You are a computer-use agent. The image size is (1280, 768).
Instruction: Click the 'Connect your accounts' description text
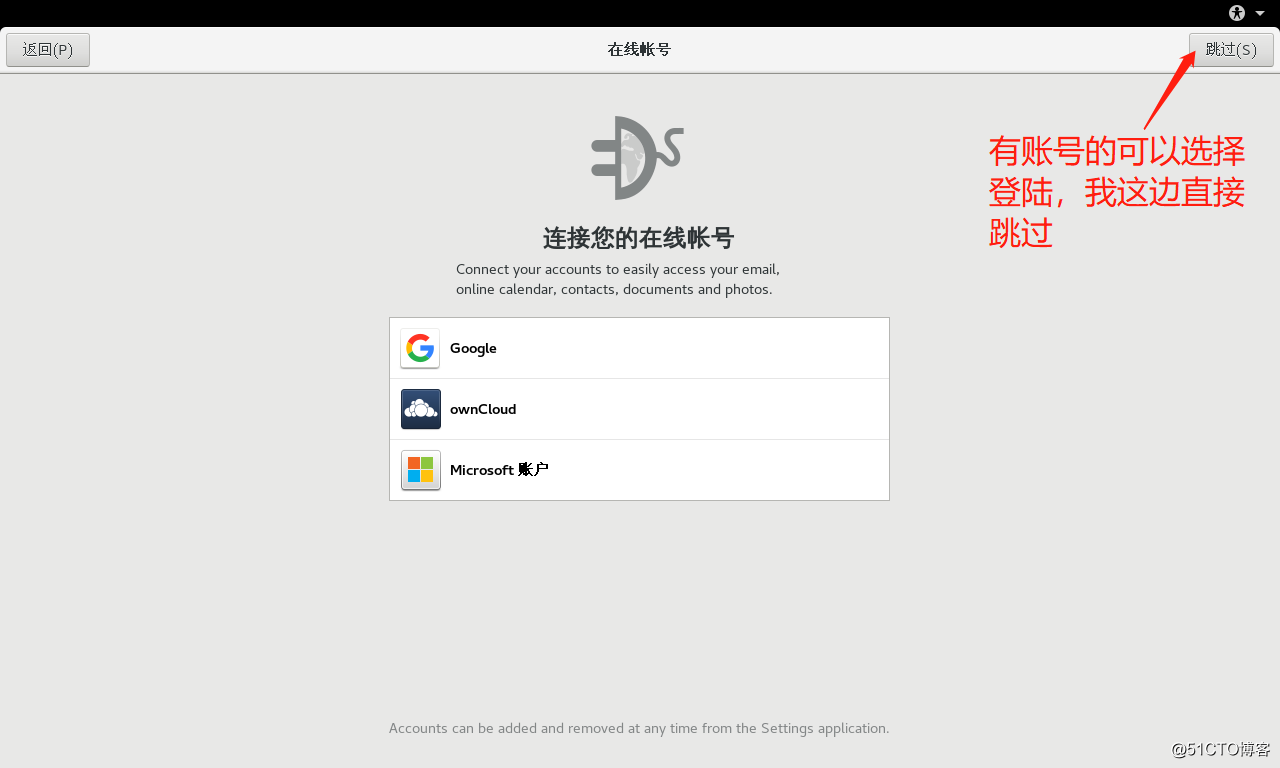[618, 279]
